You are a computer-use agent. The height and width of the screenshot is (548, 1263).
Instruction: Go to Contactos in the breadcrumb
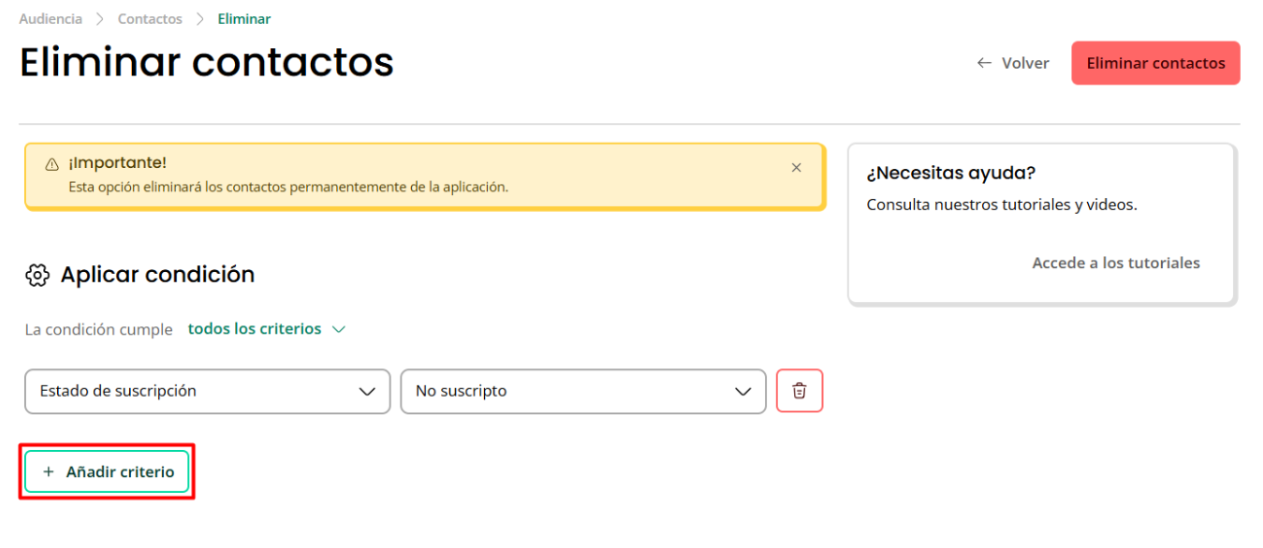[150, 19]
